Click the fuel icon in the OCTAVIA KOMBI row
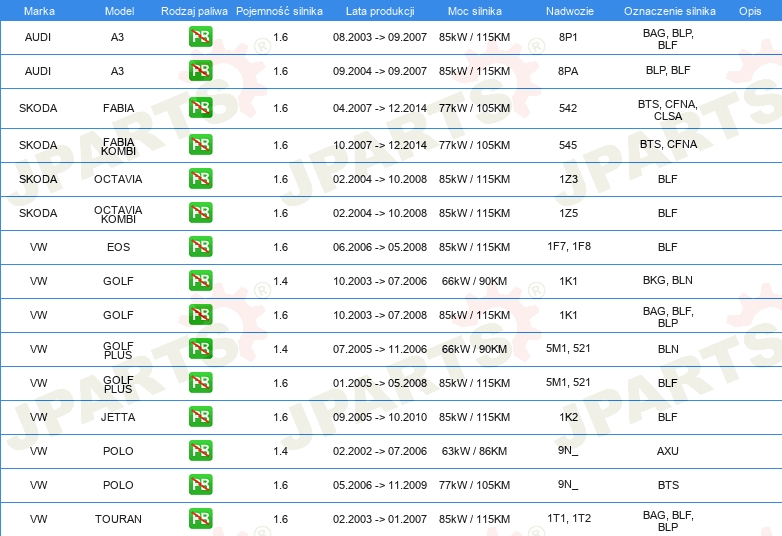 (200, 212)
